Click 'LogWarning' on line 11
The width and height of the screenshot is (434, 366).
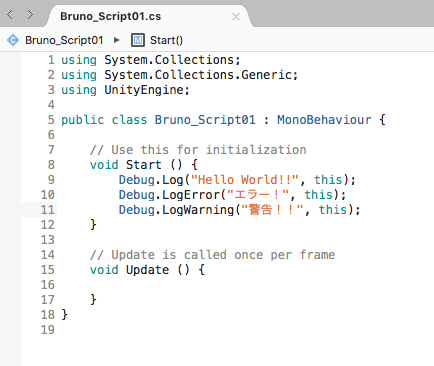(x=198, y=210)
